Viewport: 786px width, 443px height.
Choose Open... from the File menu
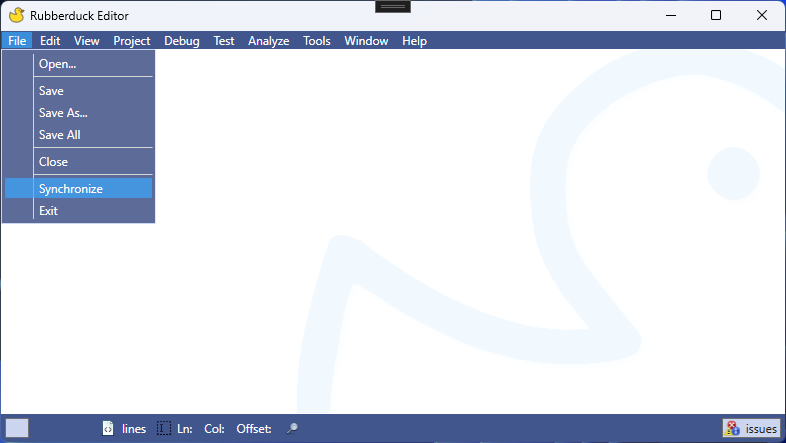[x=57, y=64]
